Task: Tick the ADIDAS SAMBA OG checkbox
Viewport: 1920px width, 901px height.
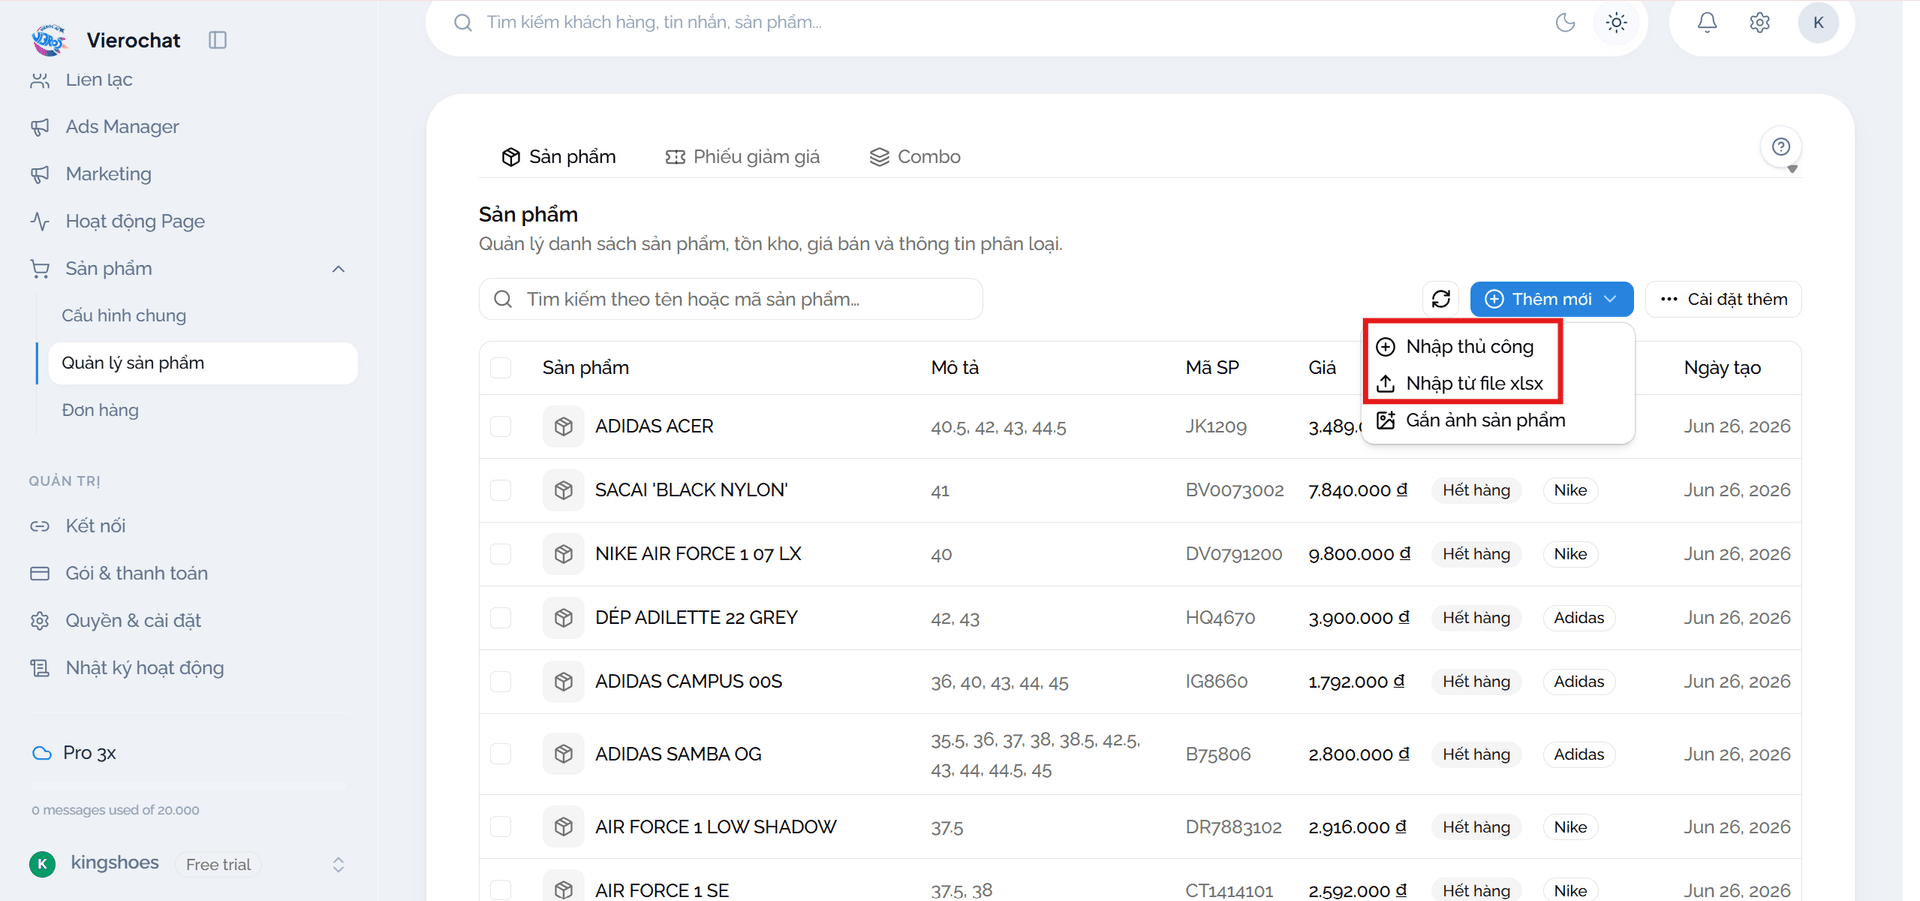Action: point(501,754)
